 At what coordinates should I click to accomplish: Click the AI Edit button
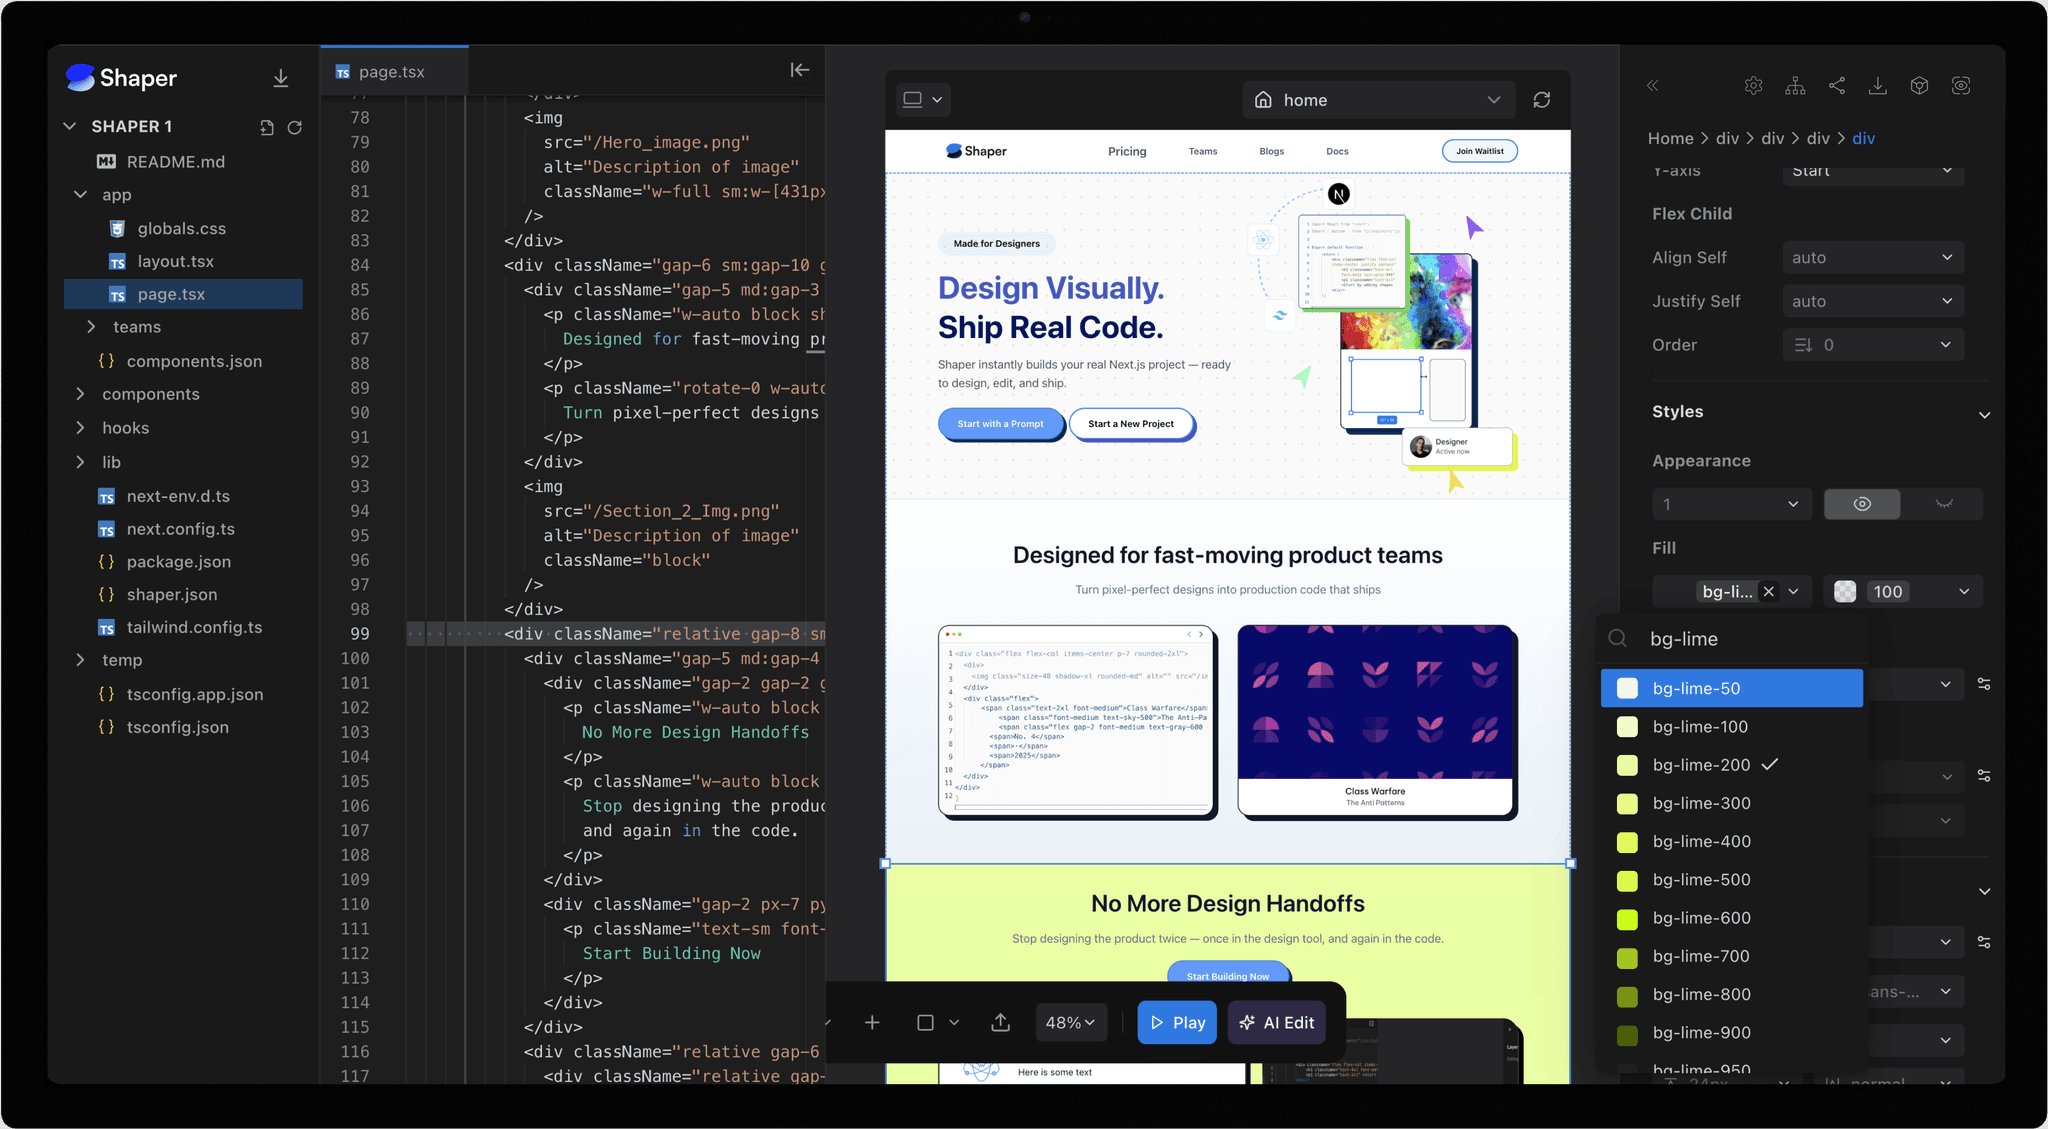click(x=1277, y=1022)
